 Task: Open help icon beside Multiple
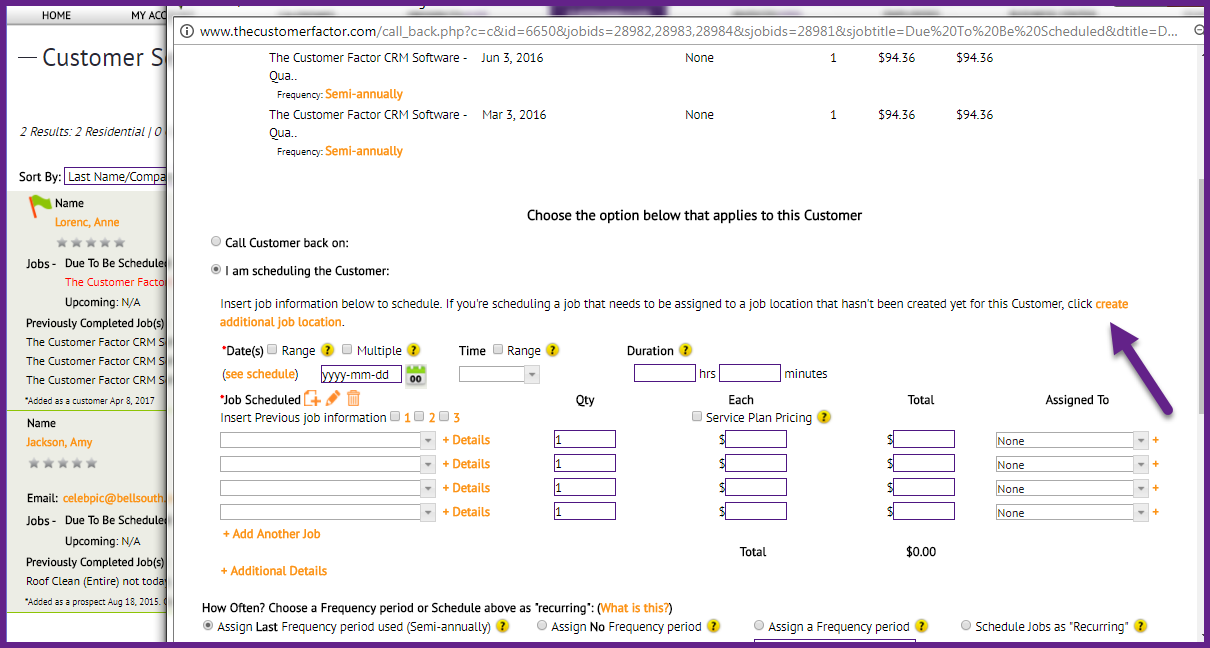click(x=414, y=351)
